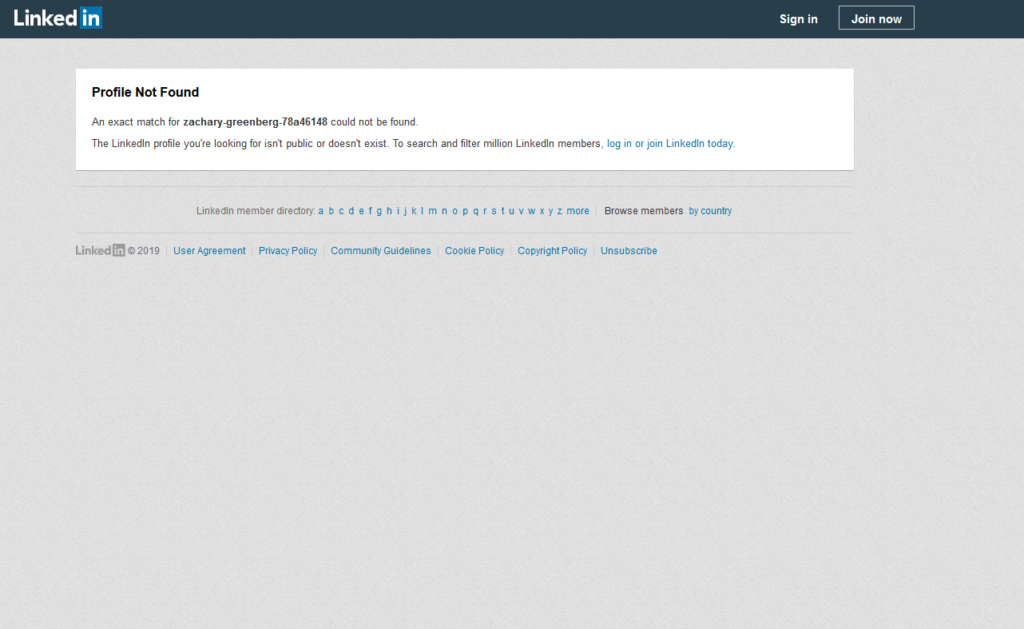Browse member directory letter d
Viewport: 1024px width, 629px height.
(x=351, y=211)
